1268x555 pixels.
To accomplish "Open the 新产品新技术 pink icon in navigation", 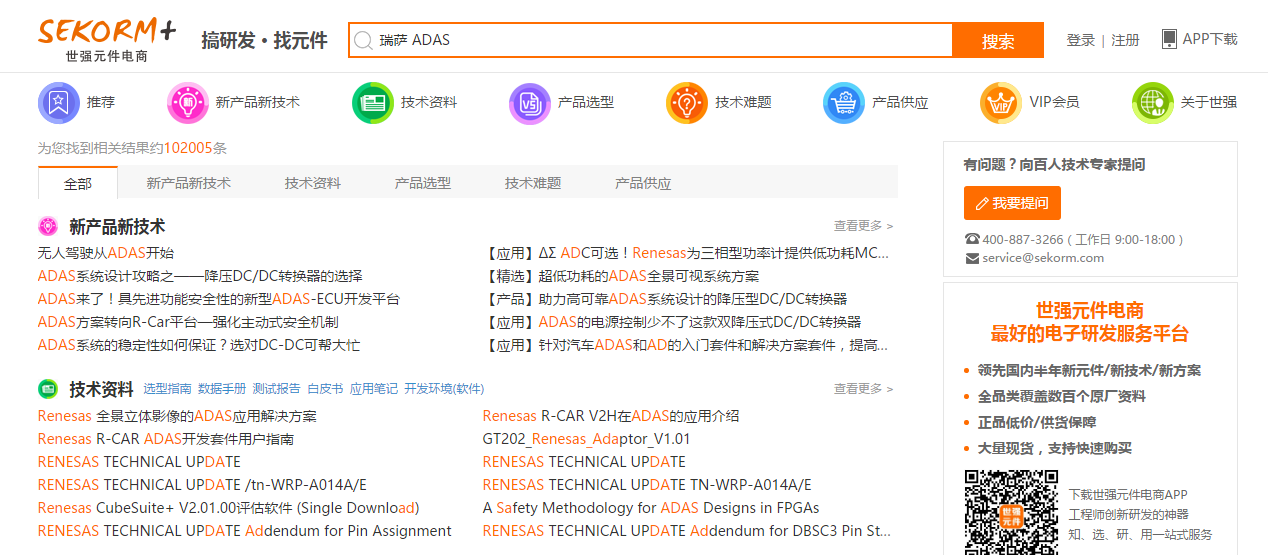I will pos(188,103).
